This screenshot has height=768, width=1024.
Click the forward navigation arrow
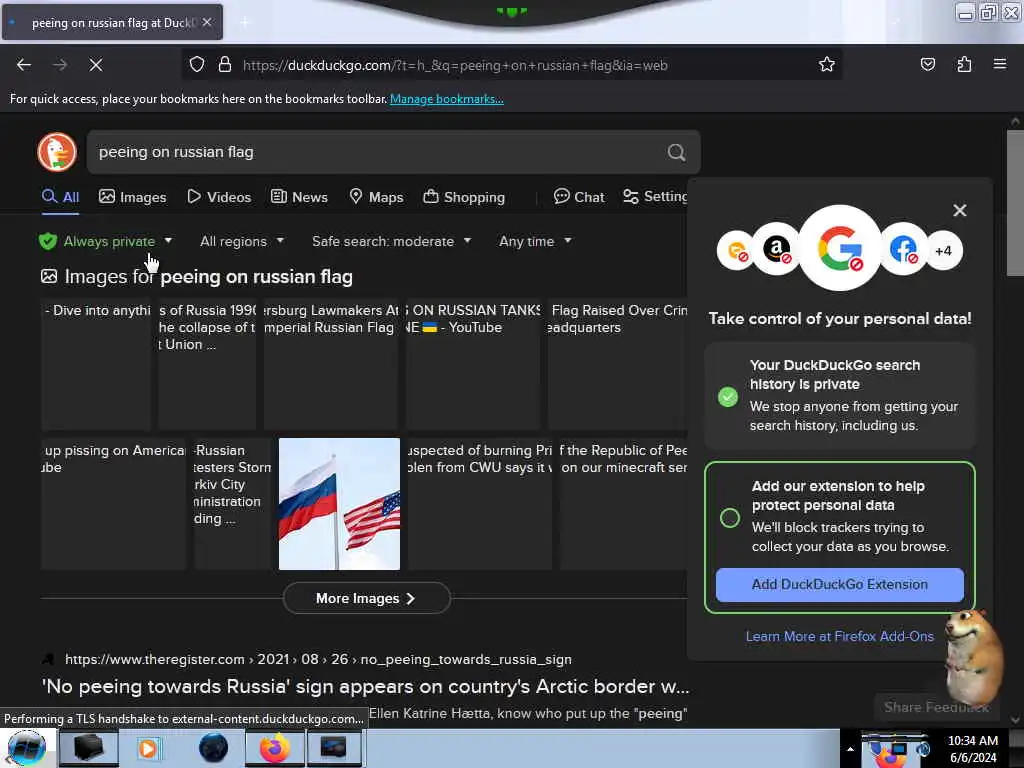(x=60, y=65)
